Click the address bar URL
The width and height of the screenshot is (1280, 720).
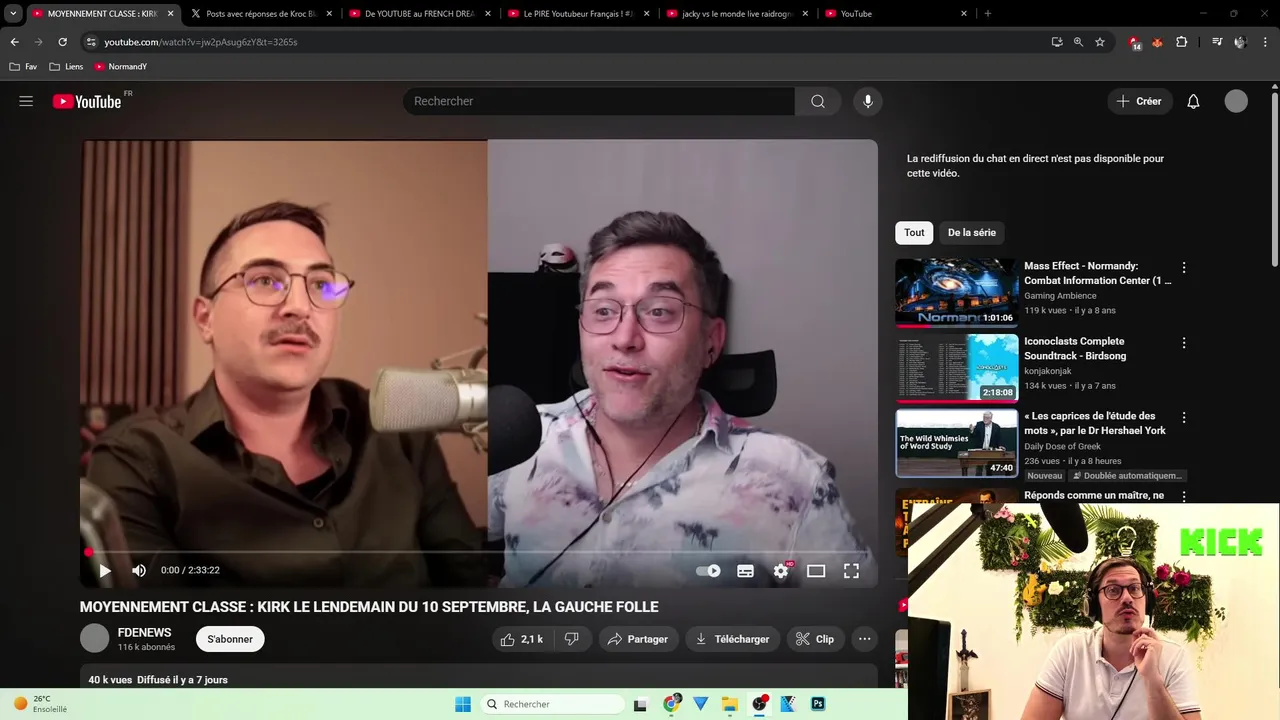pyautogui.click(x=201, y=42)
